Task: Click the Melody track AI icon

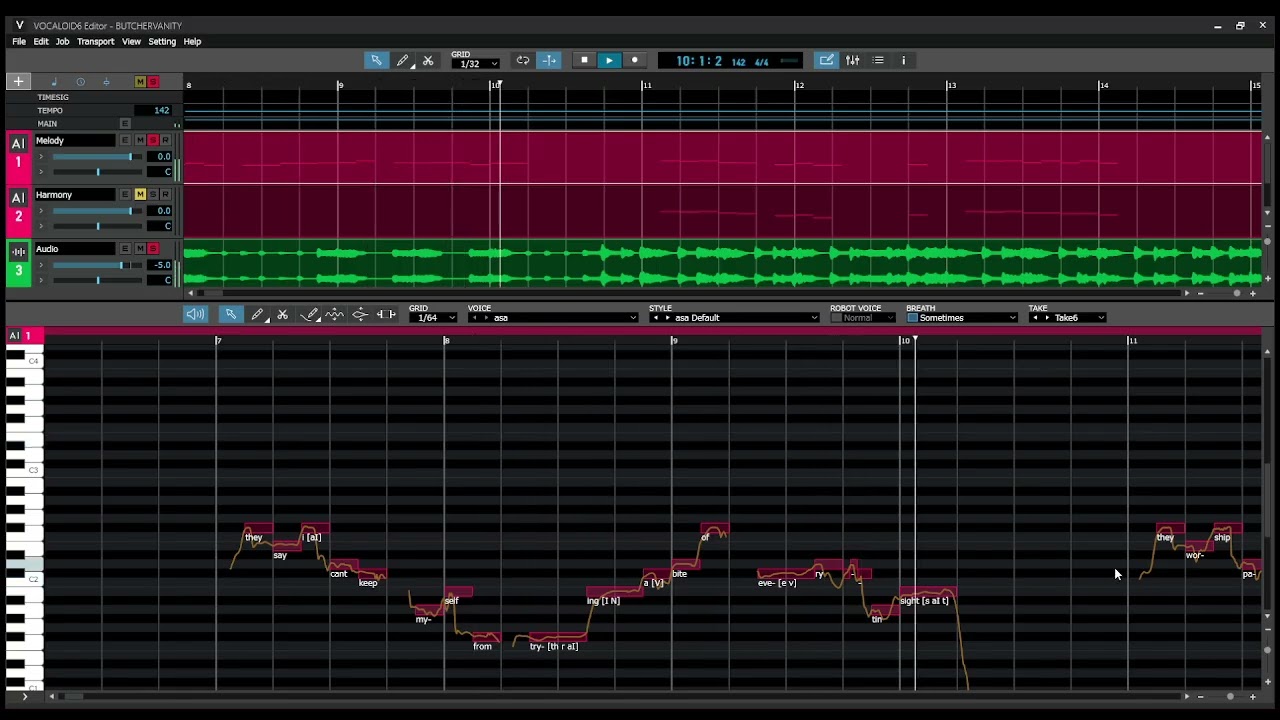Action: pos(18,144)
